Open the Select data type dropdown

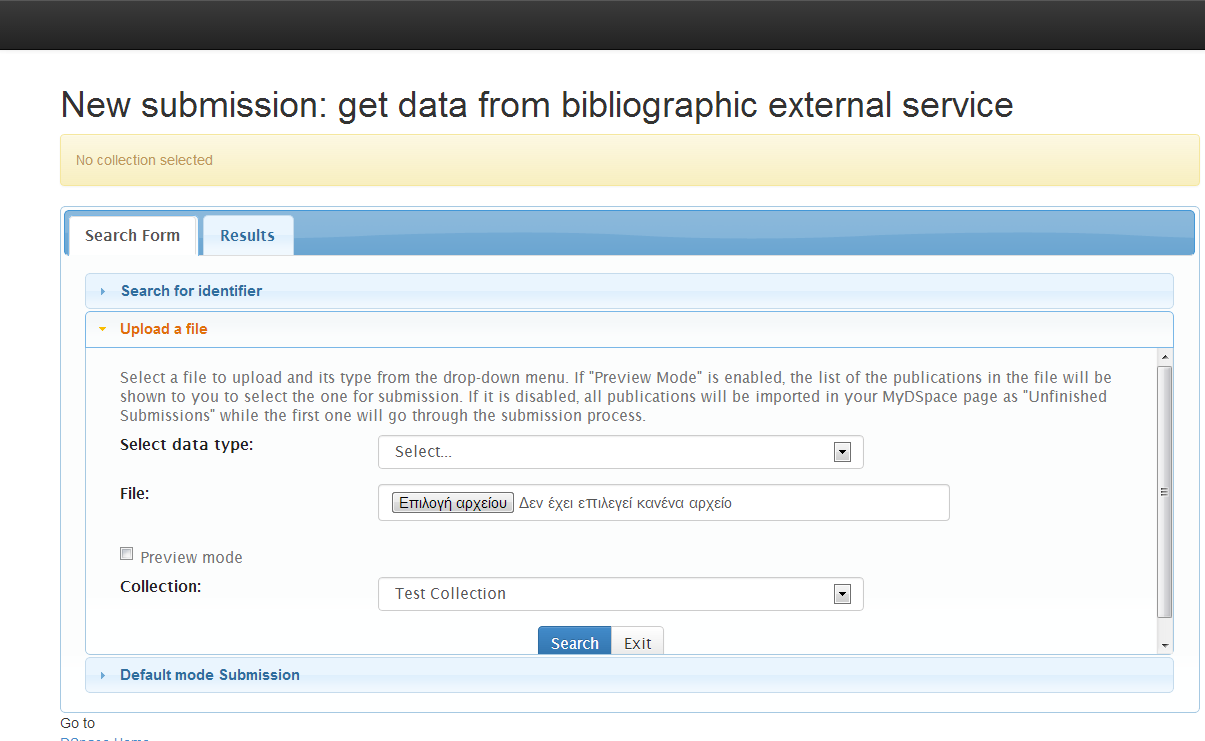tap(620, 452)
